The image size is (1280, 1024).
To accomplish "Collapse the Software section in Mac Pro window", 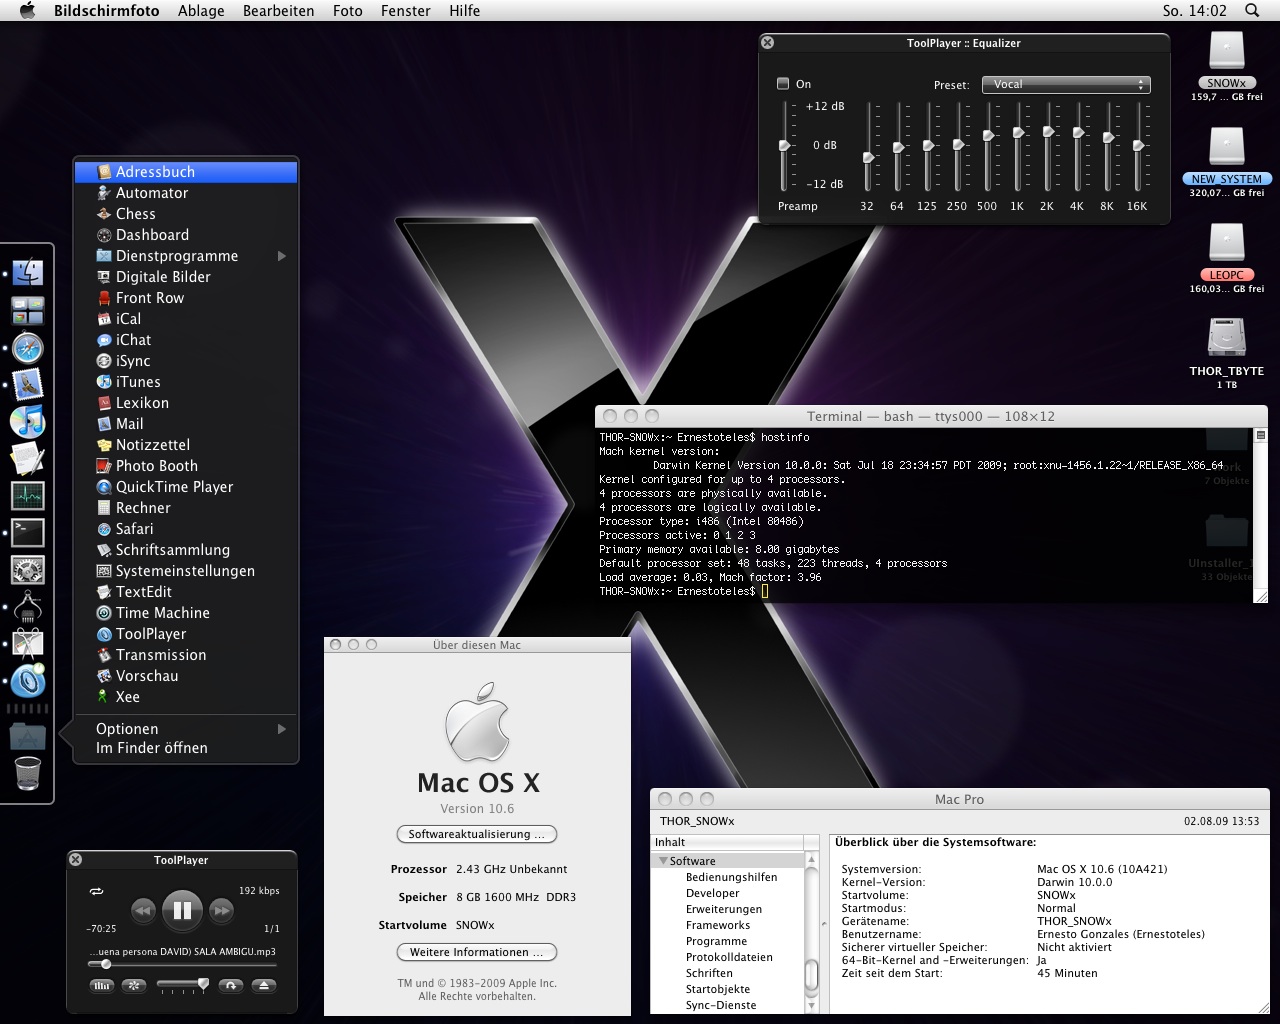I will [662, 861].
